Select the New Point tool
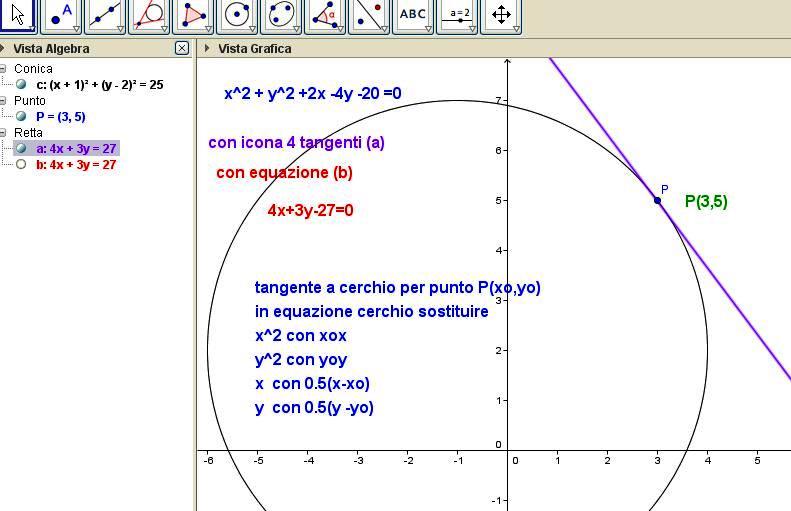This screenshot has width=791, height=511. [x=61, y=15]
